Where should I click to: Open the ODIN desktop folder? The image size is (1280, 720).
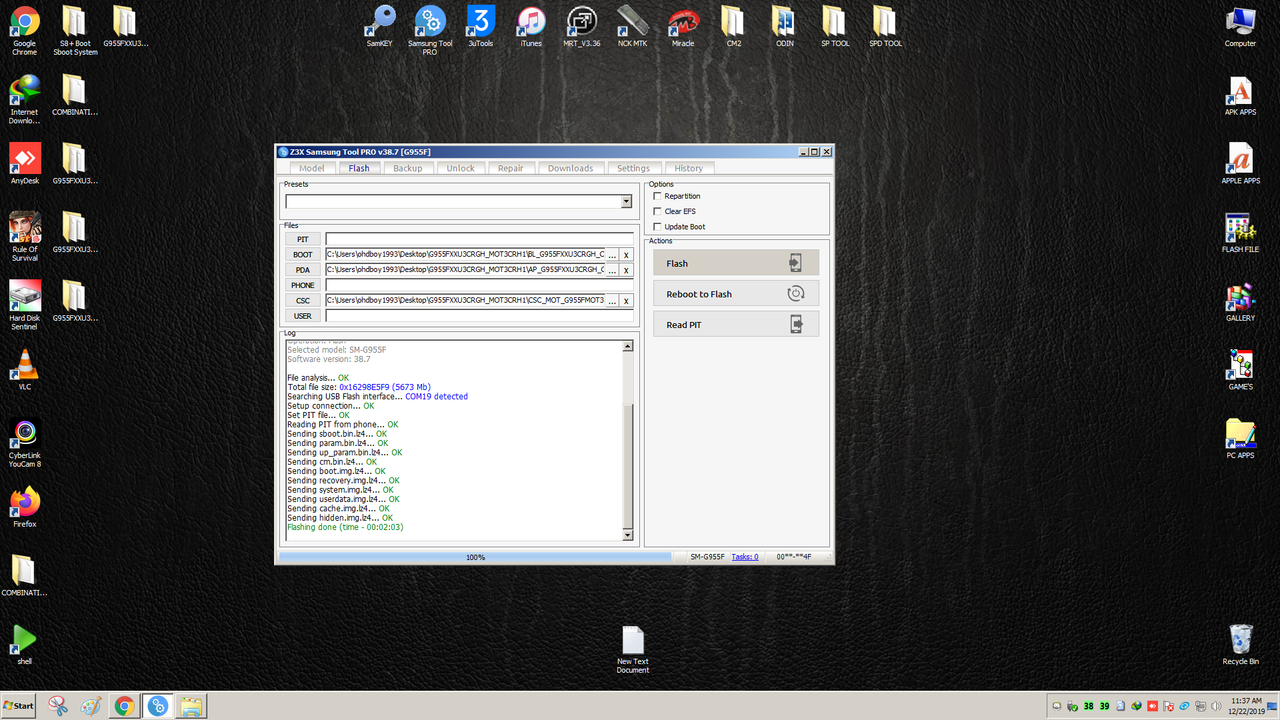click(x=784, y=26)
